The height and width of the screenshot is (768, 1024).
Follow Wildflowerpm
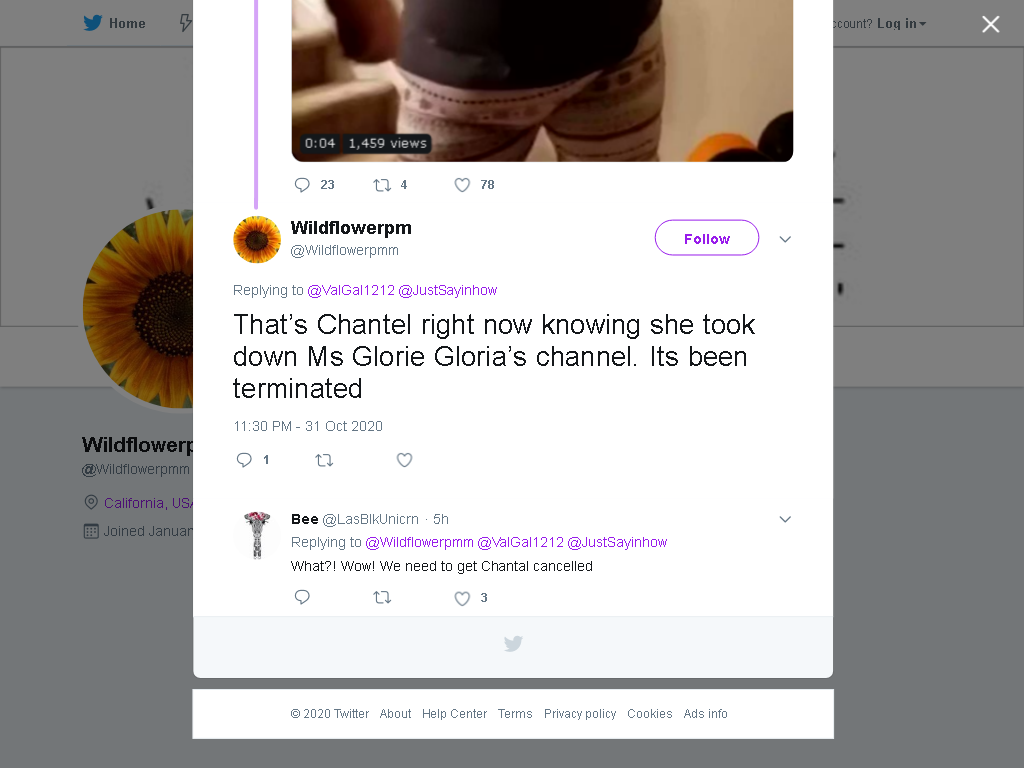click(x=707, y=238)
